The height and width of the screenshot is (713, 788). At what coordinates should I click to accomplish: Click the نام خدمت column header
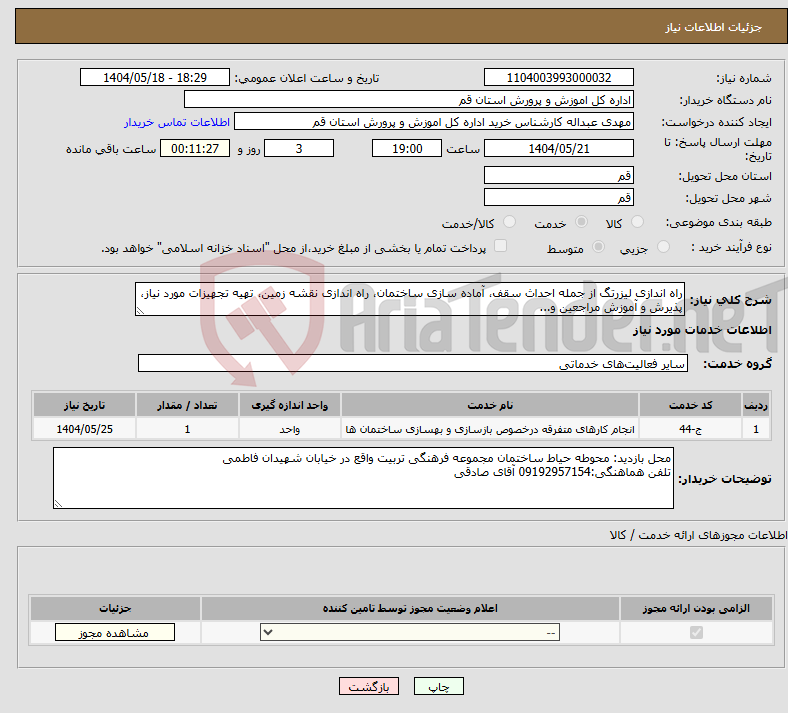tap(490, 405)
